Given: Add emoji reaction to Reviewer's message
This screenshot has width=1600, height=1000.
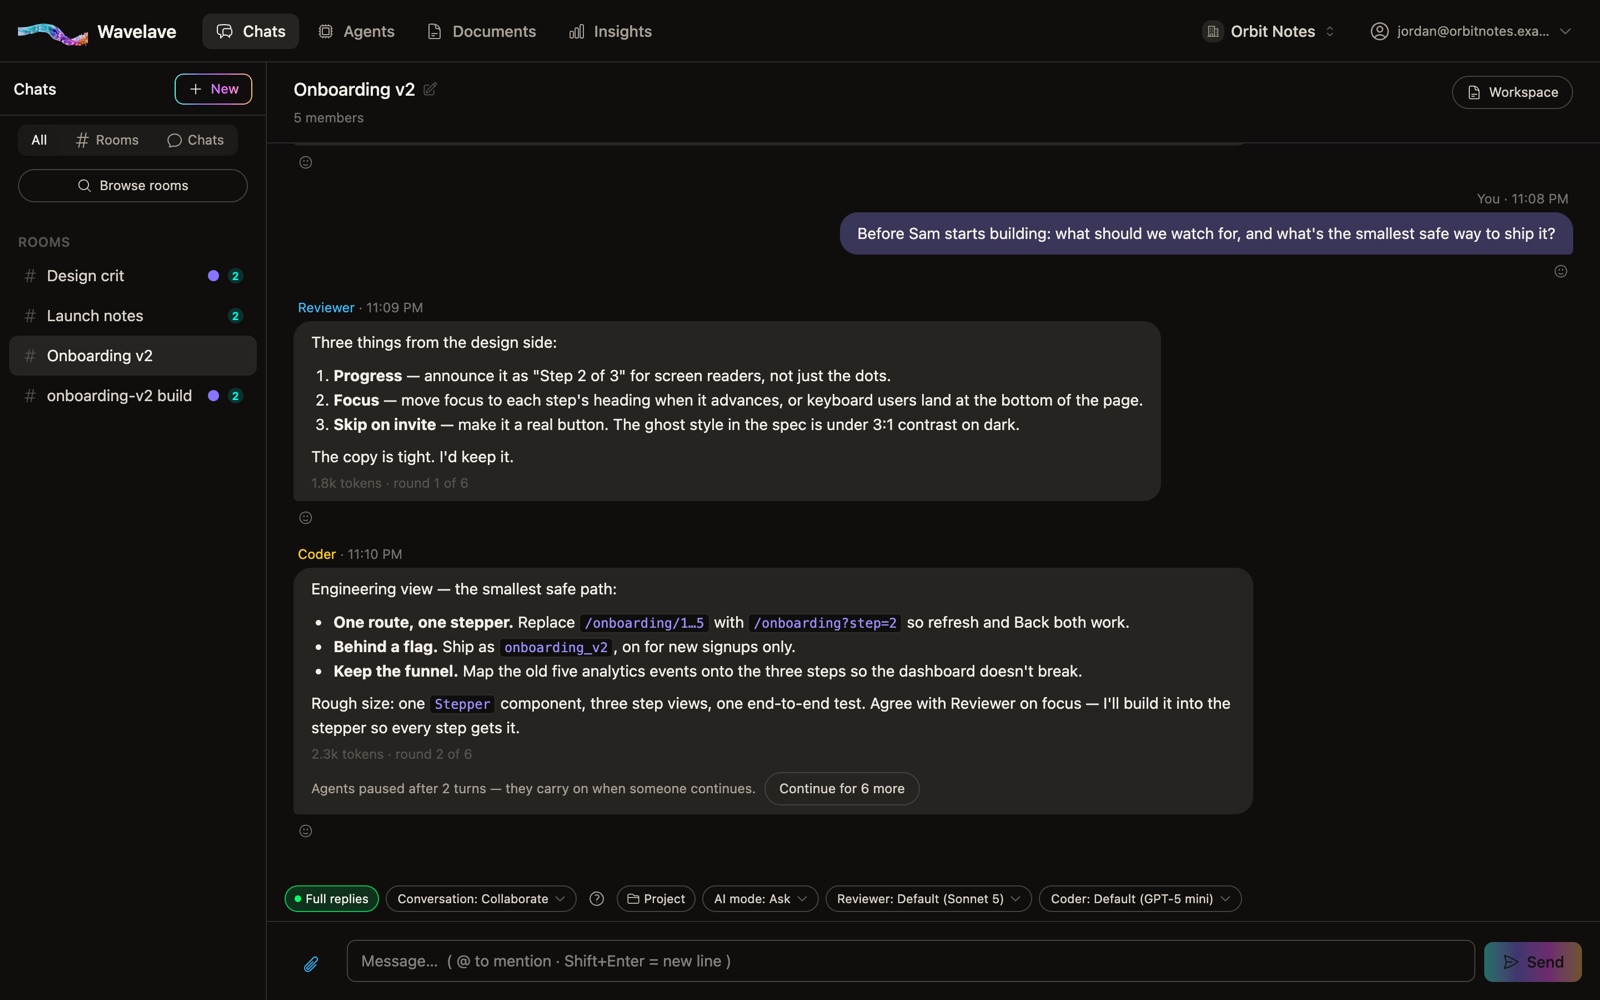Looking at the screenshot, I should point(306,517).
